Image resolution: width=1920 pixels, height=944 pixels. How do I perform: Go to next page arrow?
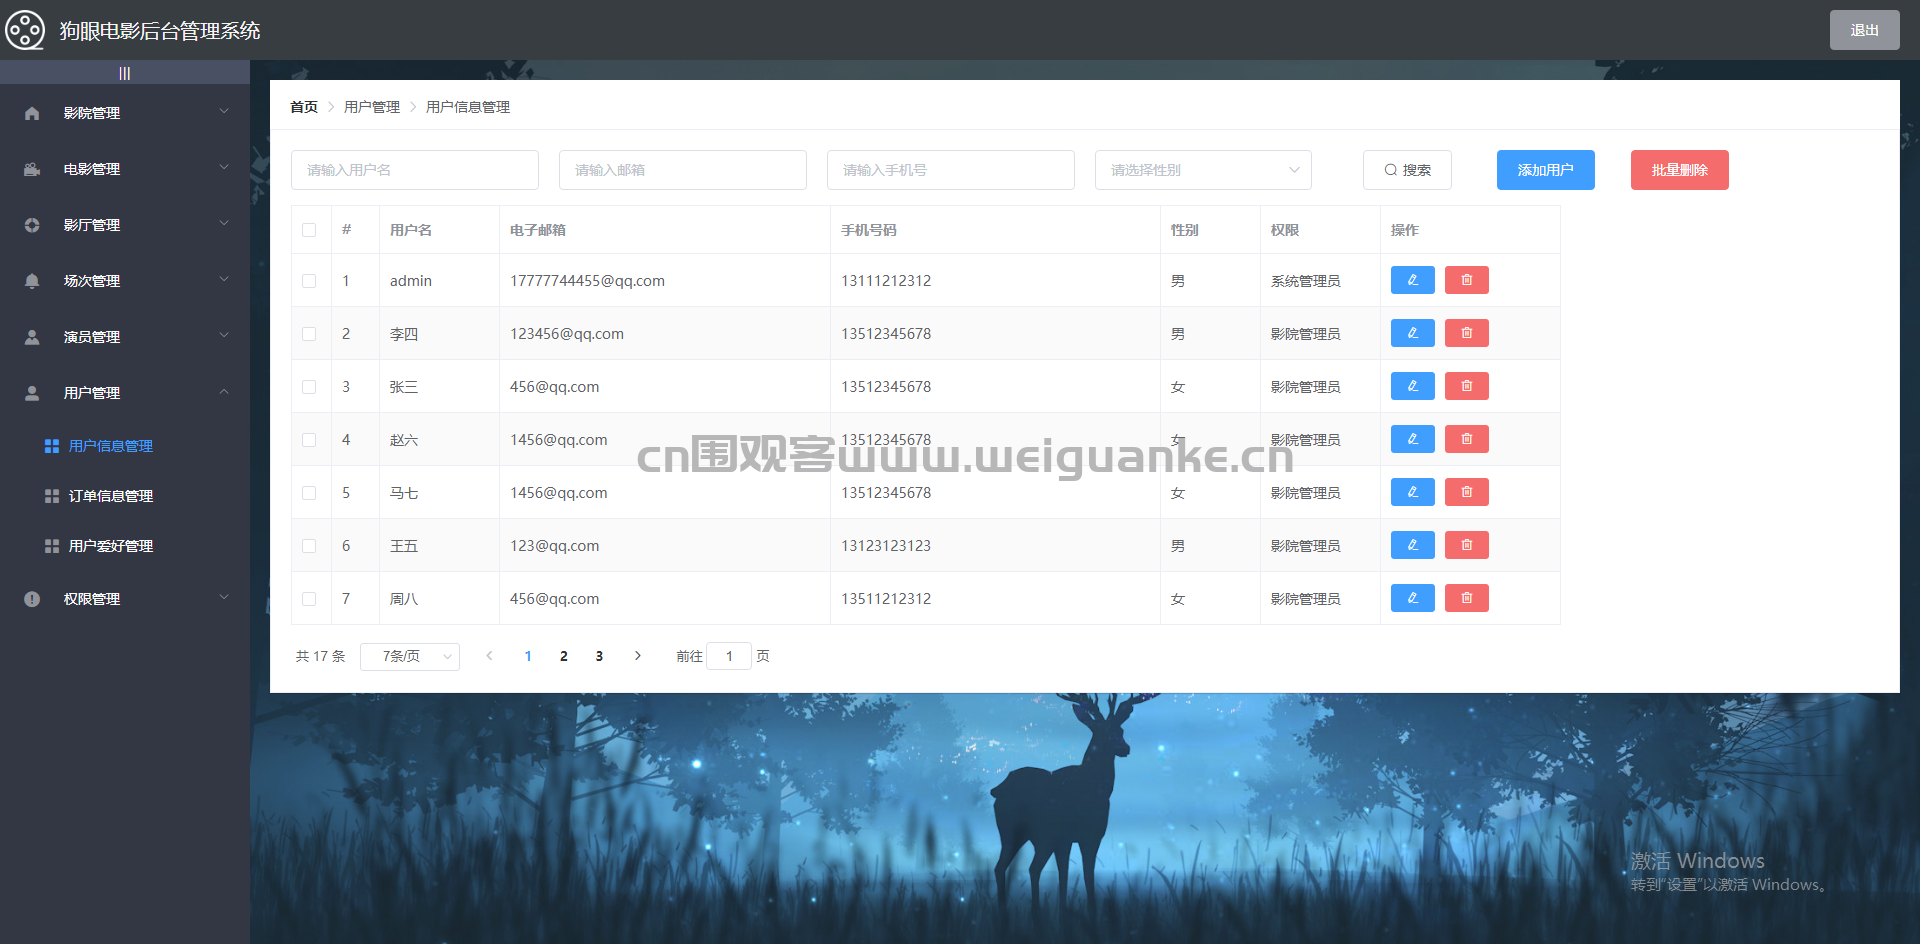638,656
